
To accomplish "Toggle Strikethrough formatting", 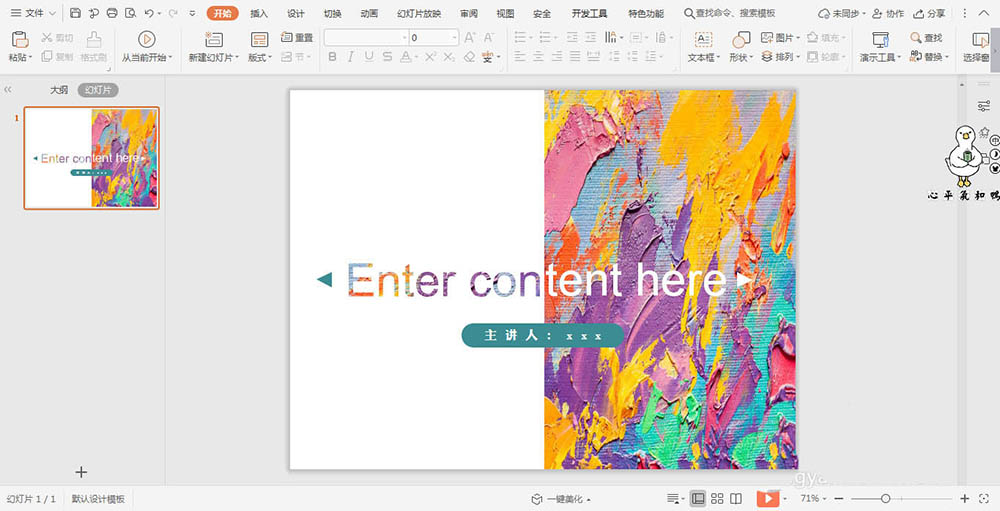I will 387,57.
